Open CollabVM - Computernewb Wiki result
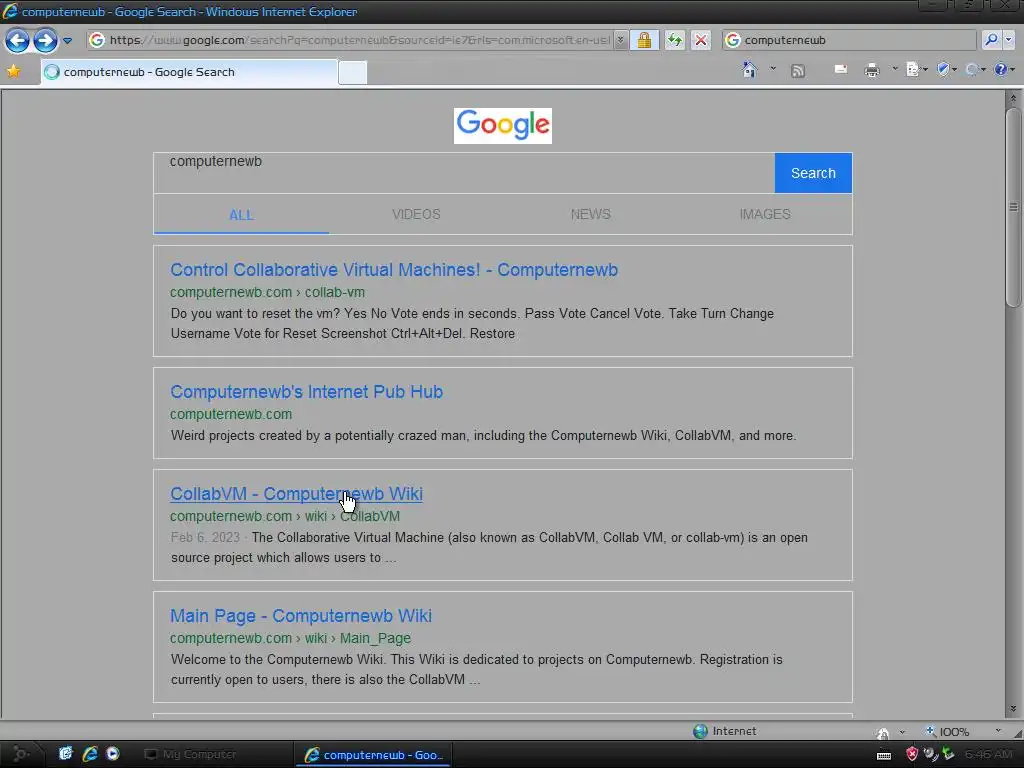Image resolution: width=1024 pixels, height=768 pixels. [x=296, y=494]
